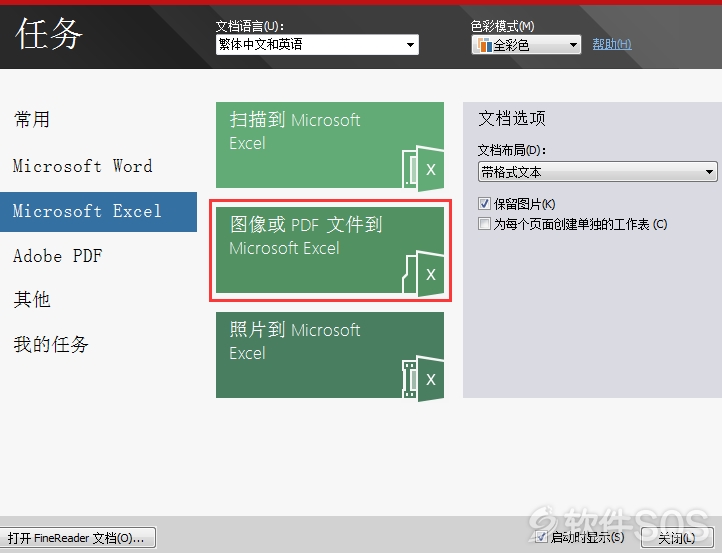
Task: Click the Excel icon on the image/PDF tile
Action: [x=424, y=274]
